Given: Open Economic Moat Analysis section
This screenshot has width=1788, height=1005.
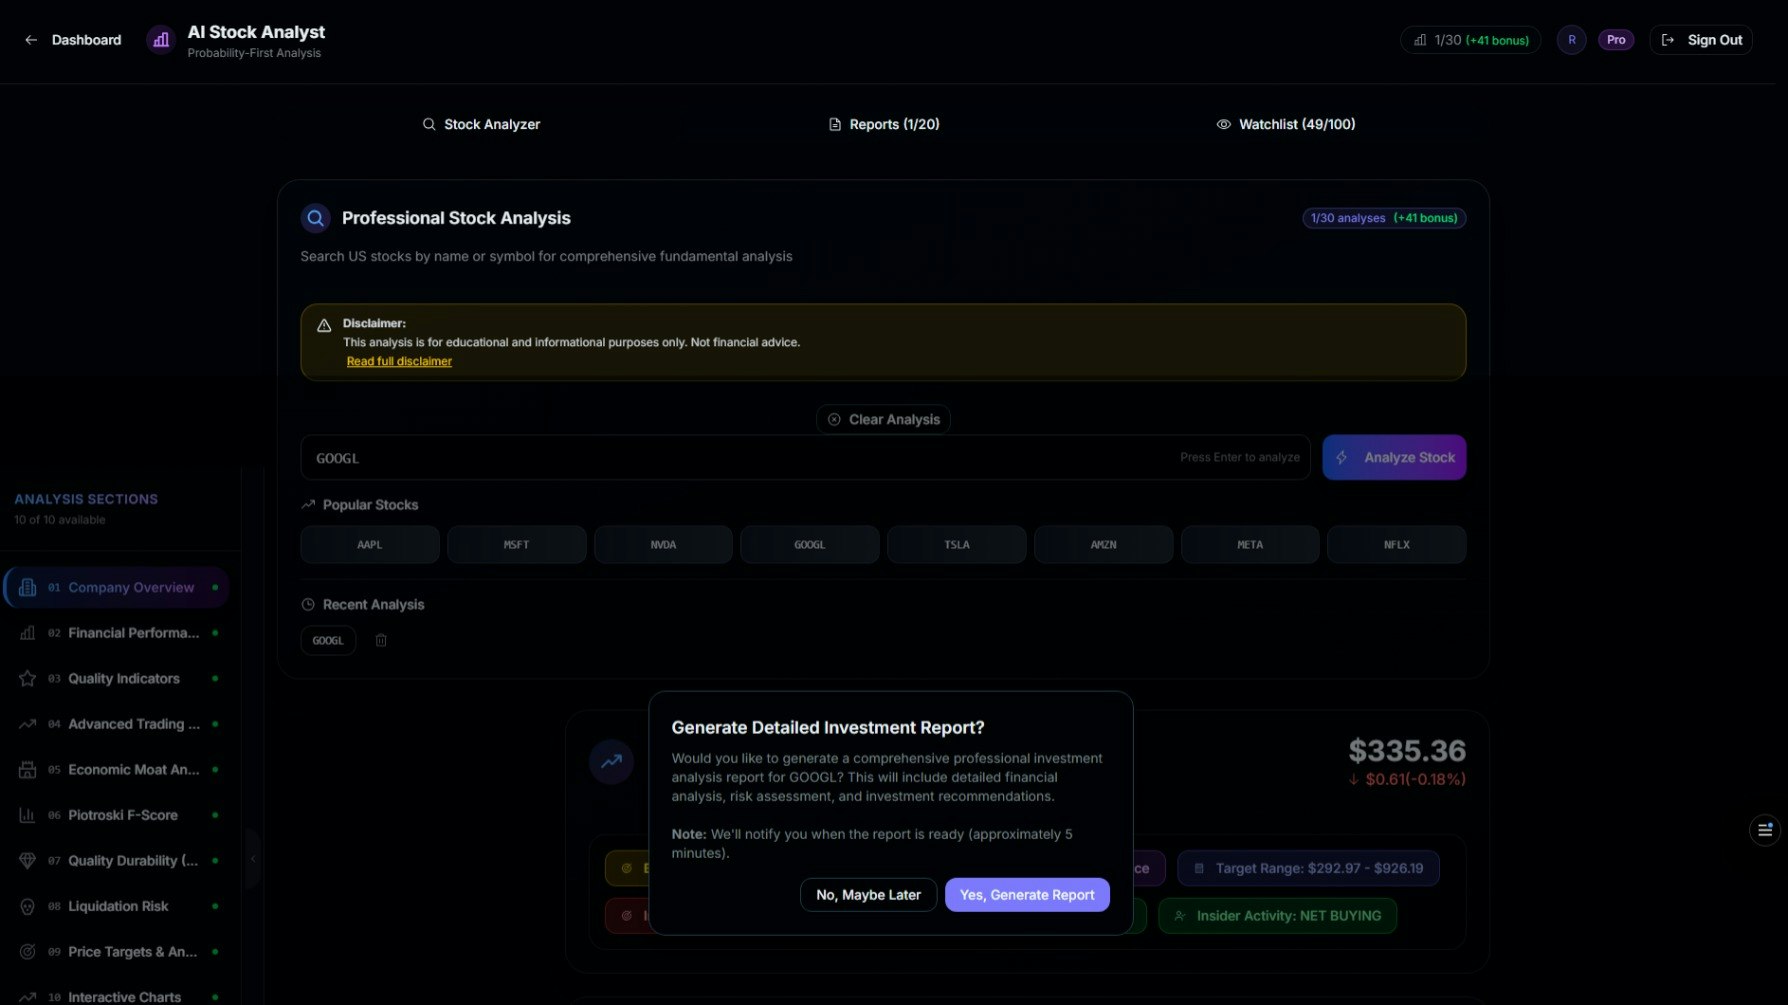Looking at the screenshot, I should pos(117,770).
